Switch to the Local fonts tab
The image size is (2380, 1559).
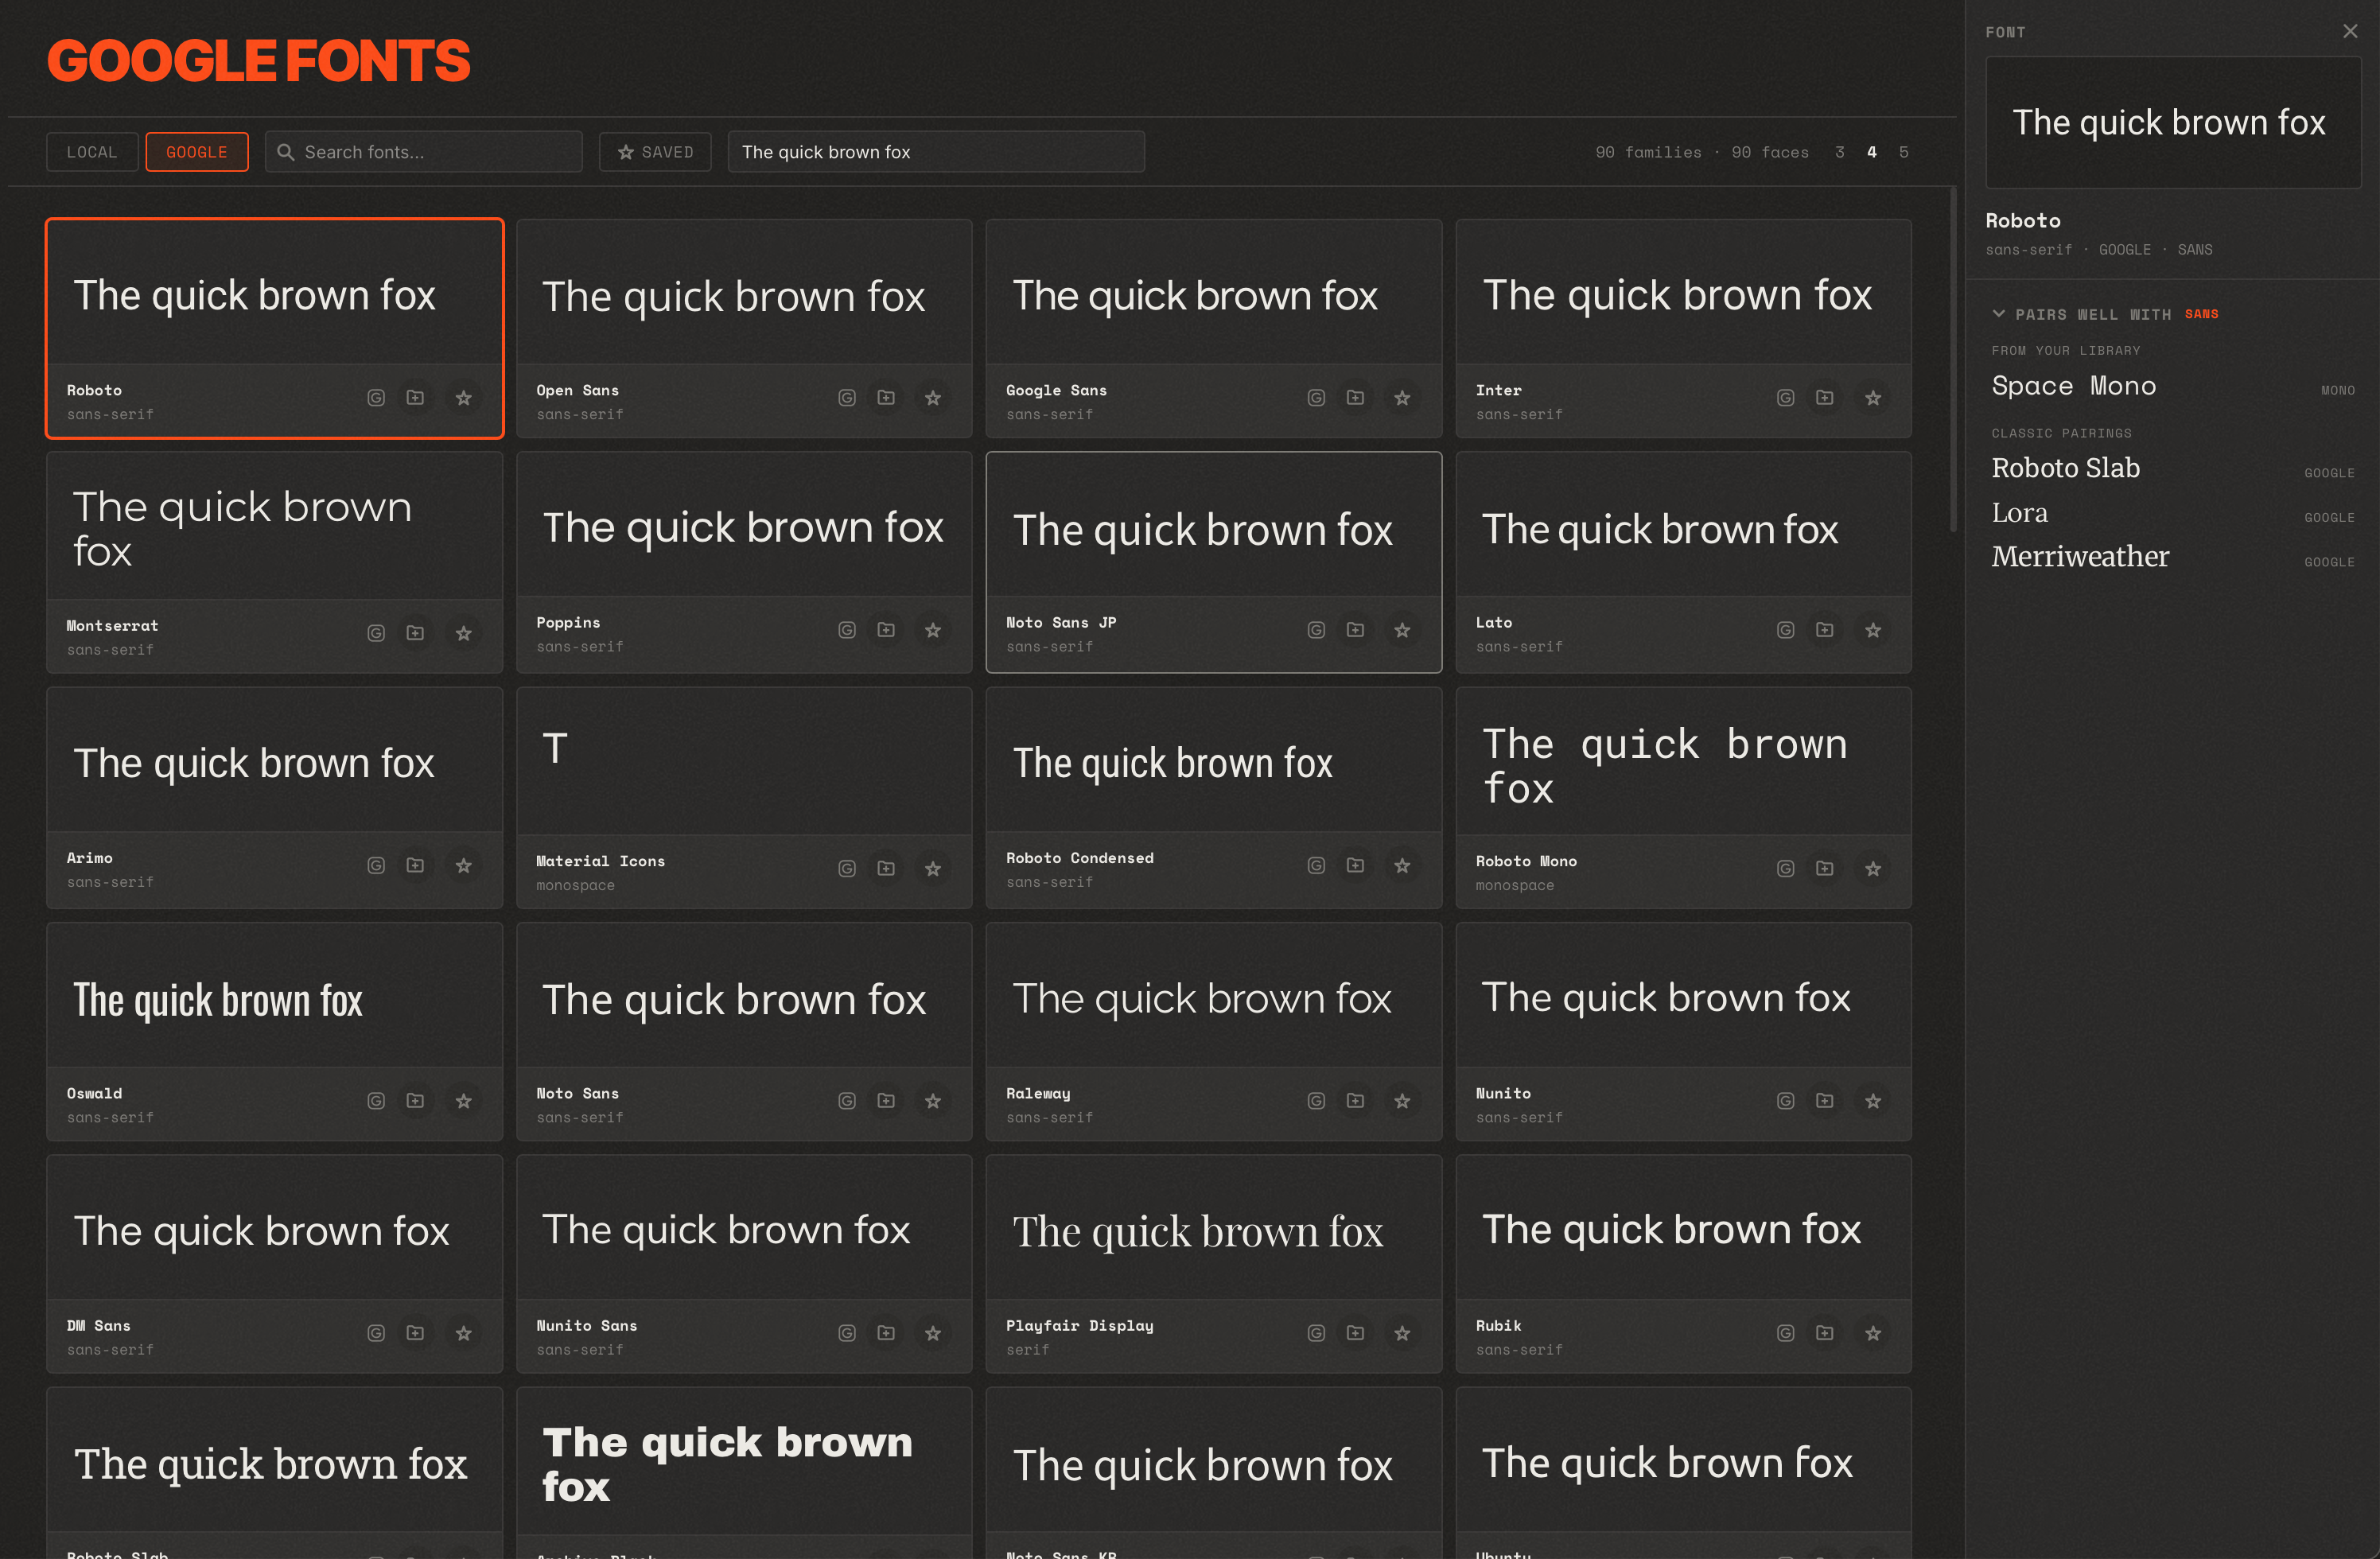92,152
